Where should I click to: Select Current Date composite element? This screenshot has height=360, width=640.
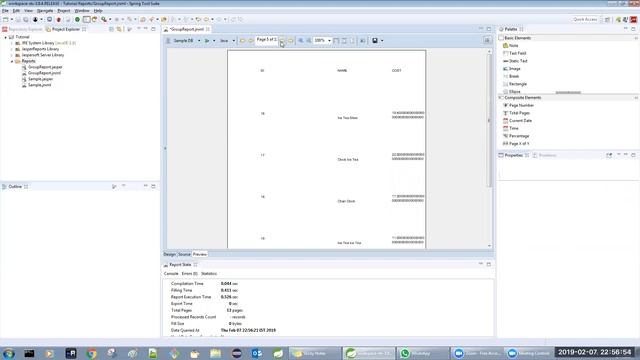[517, 121]
